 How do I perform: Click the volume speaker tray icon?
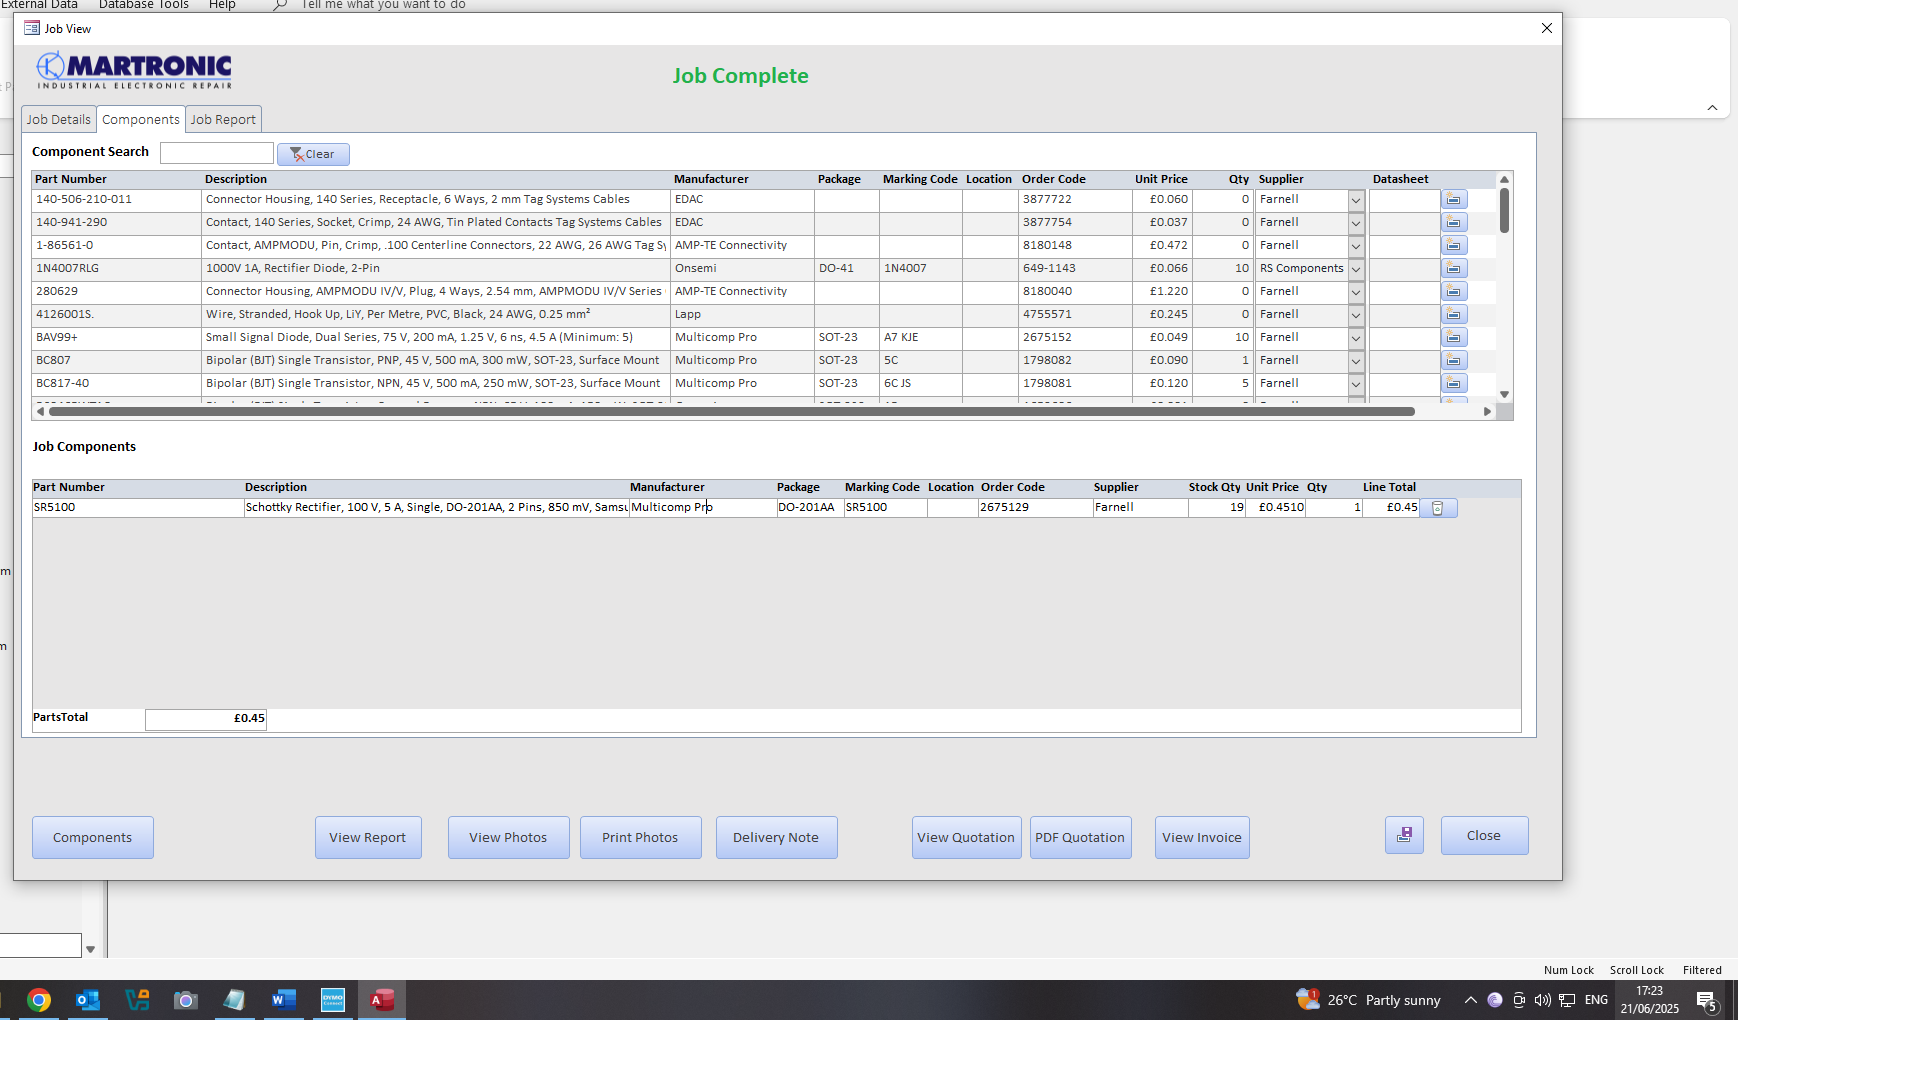click(x=1543, y=1000)
